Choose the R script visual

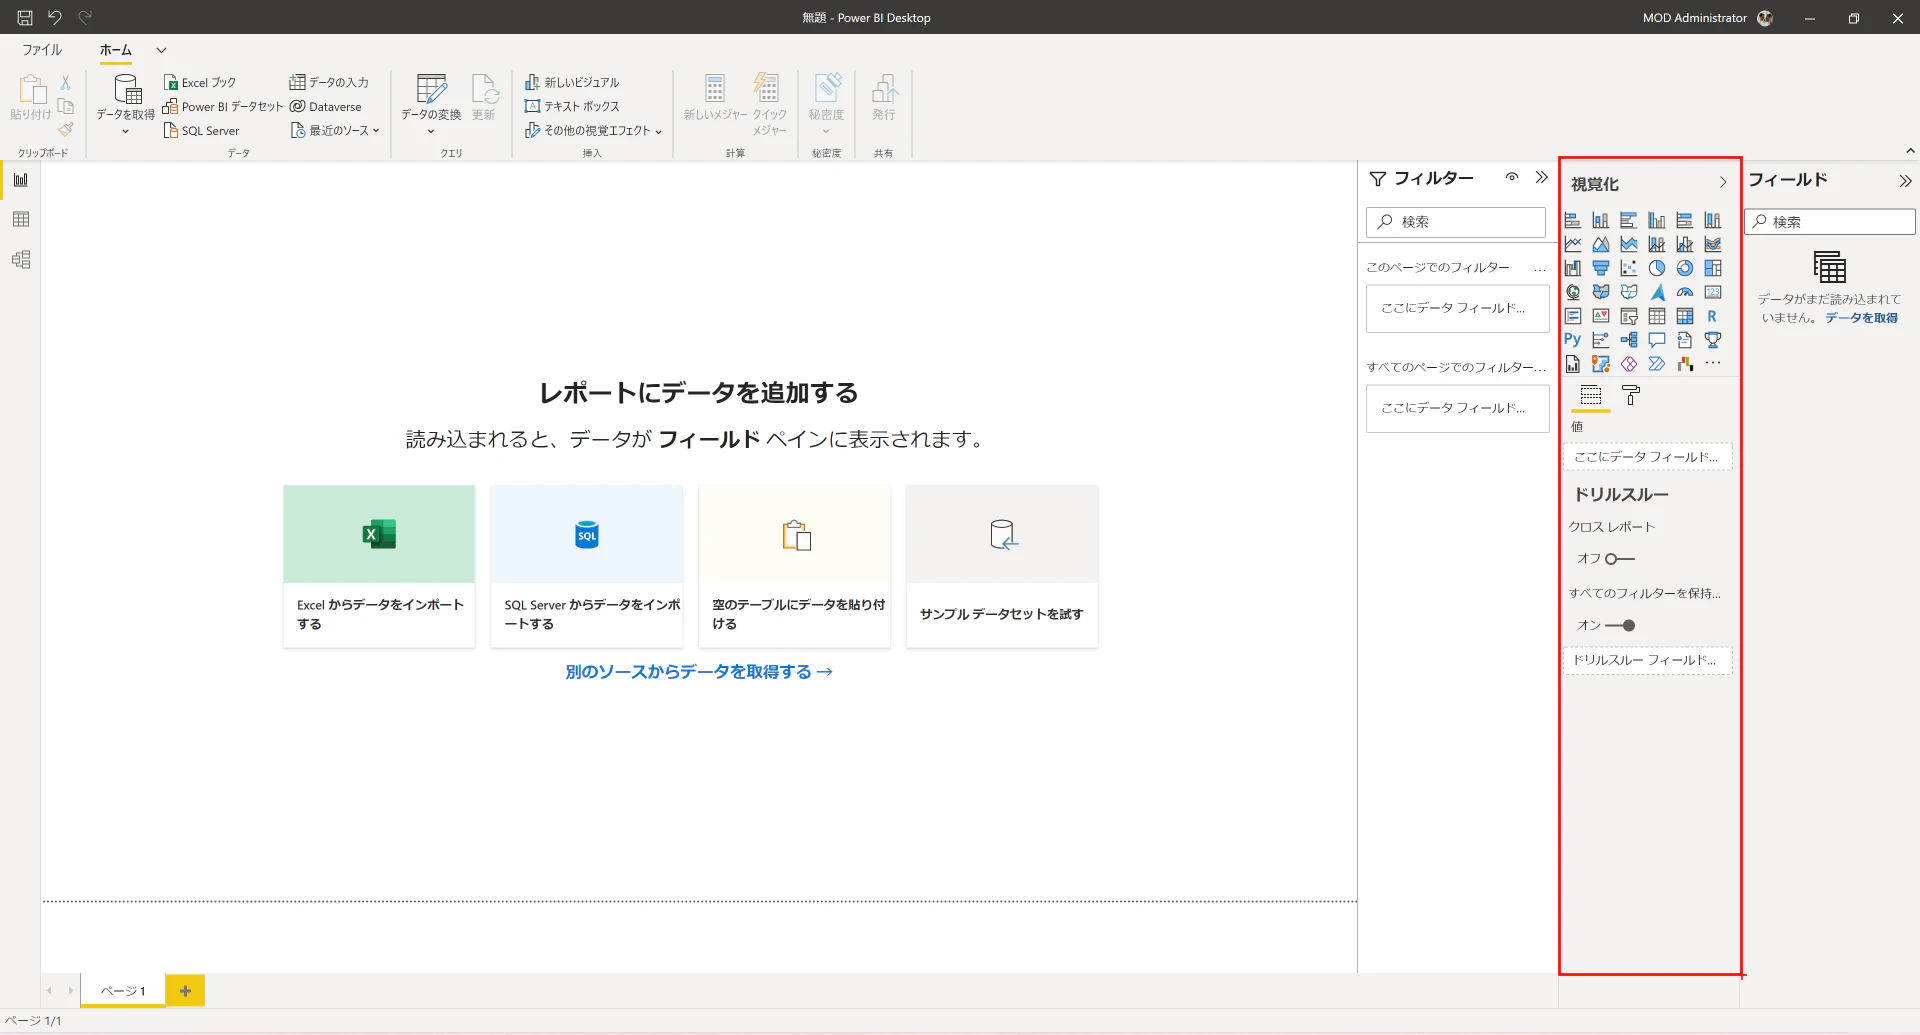point(1713,316)
